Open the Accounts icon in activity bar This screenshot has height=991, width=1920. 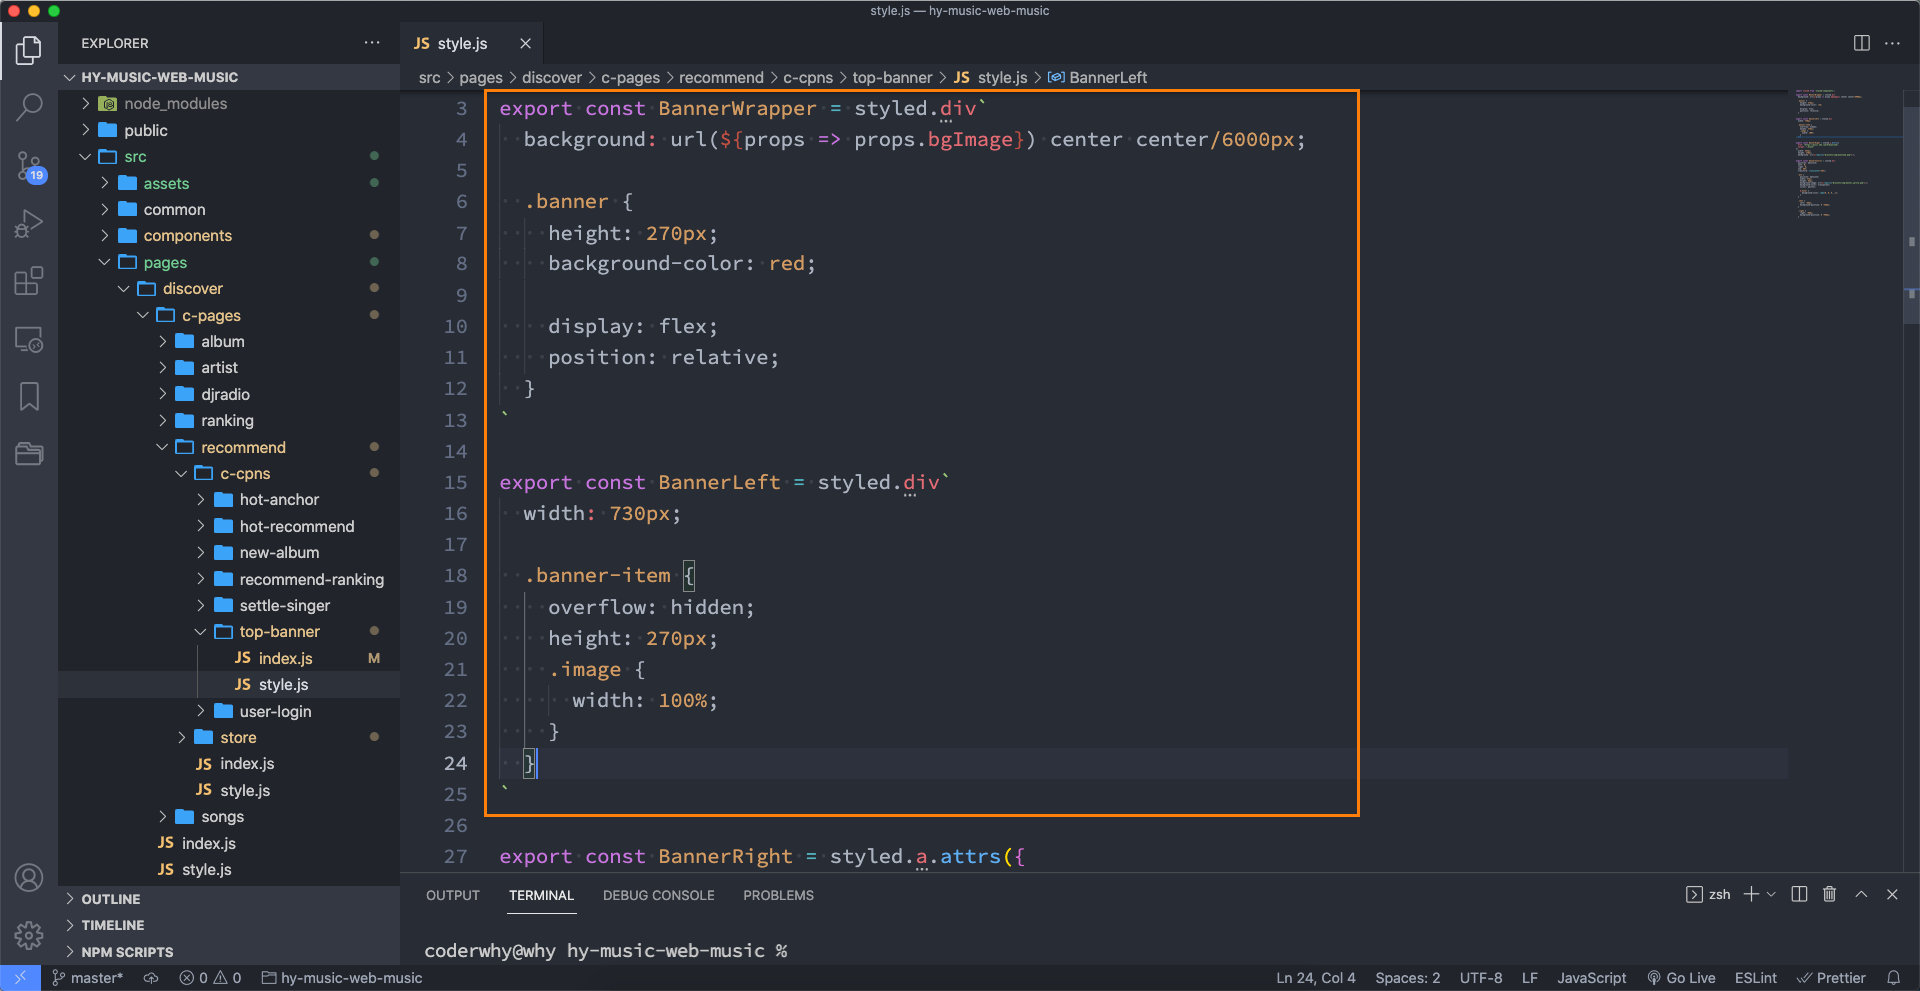point(29,878)
